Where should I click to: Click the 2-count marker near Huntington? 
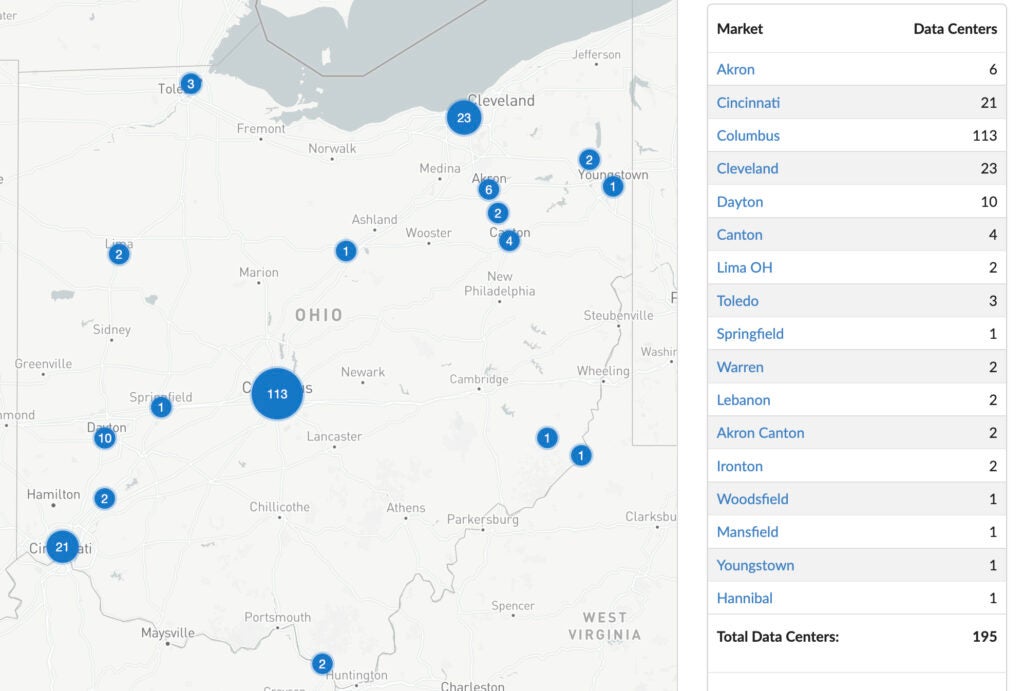pos(322,662)
